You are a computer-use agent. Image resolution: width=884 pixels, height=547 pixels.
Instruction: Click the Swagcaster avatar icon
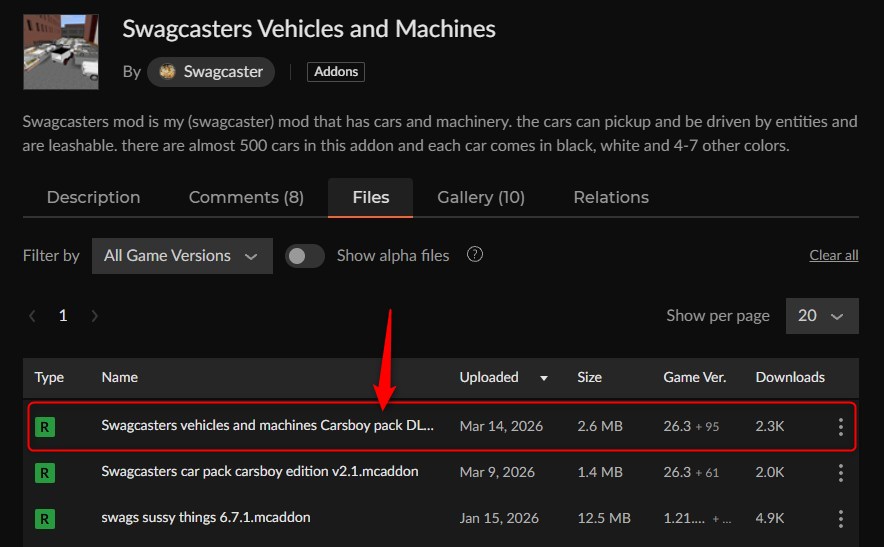(x=167, y=72)
